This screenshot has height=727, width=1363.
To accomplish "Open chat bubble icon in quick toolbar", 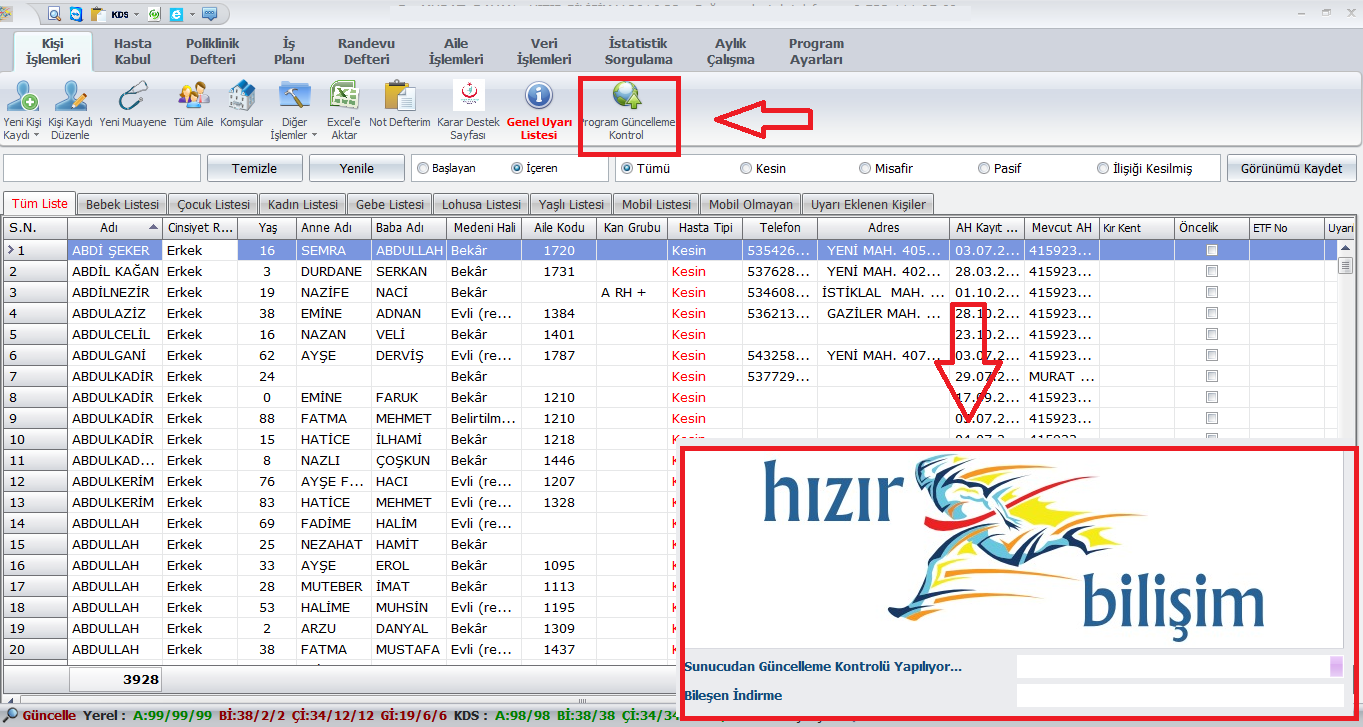I will pyautogui.click(x=209, y=14).
